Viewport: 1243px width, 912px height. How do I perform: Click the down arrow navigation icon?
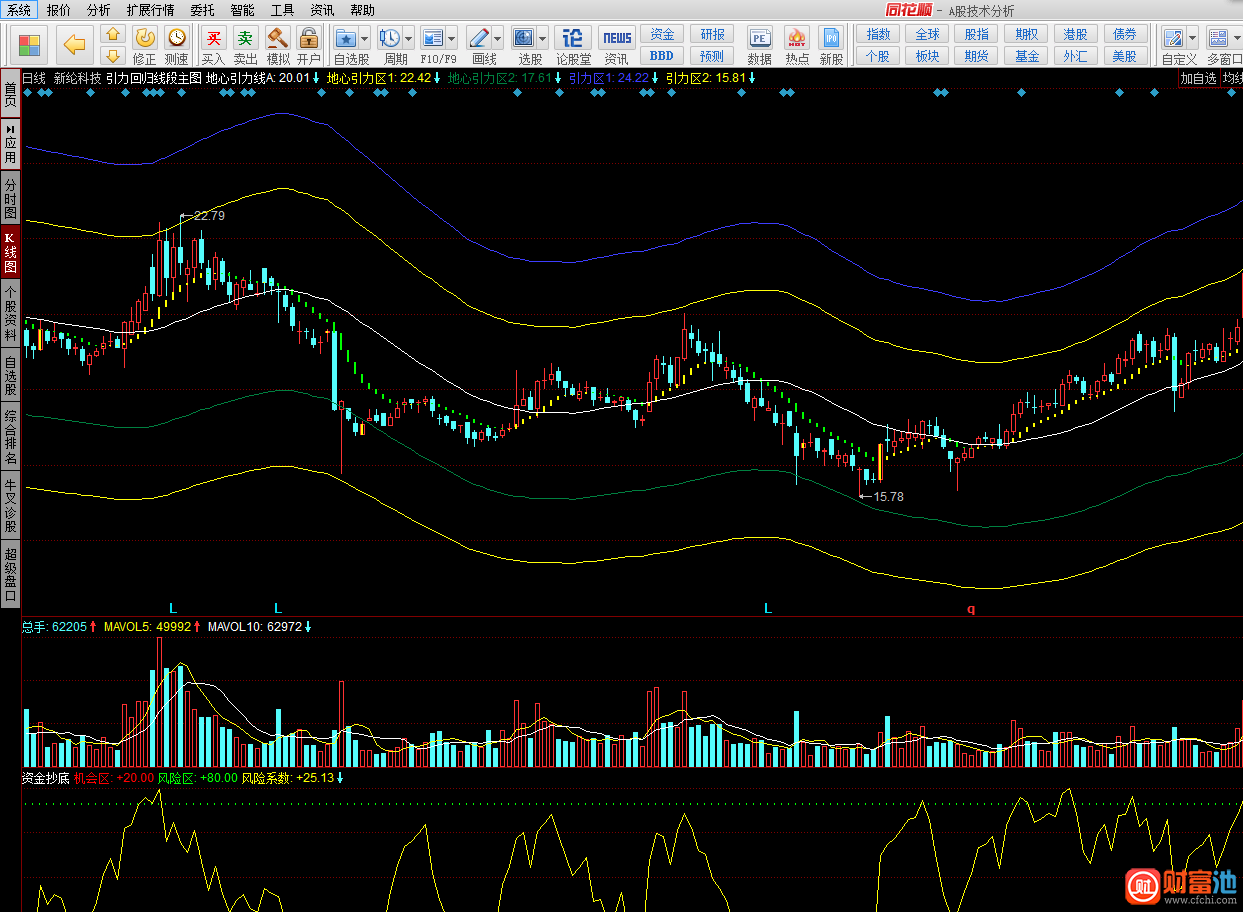tap(113, 55)
